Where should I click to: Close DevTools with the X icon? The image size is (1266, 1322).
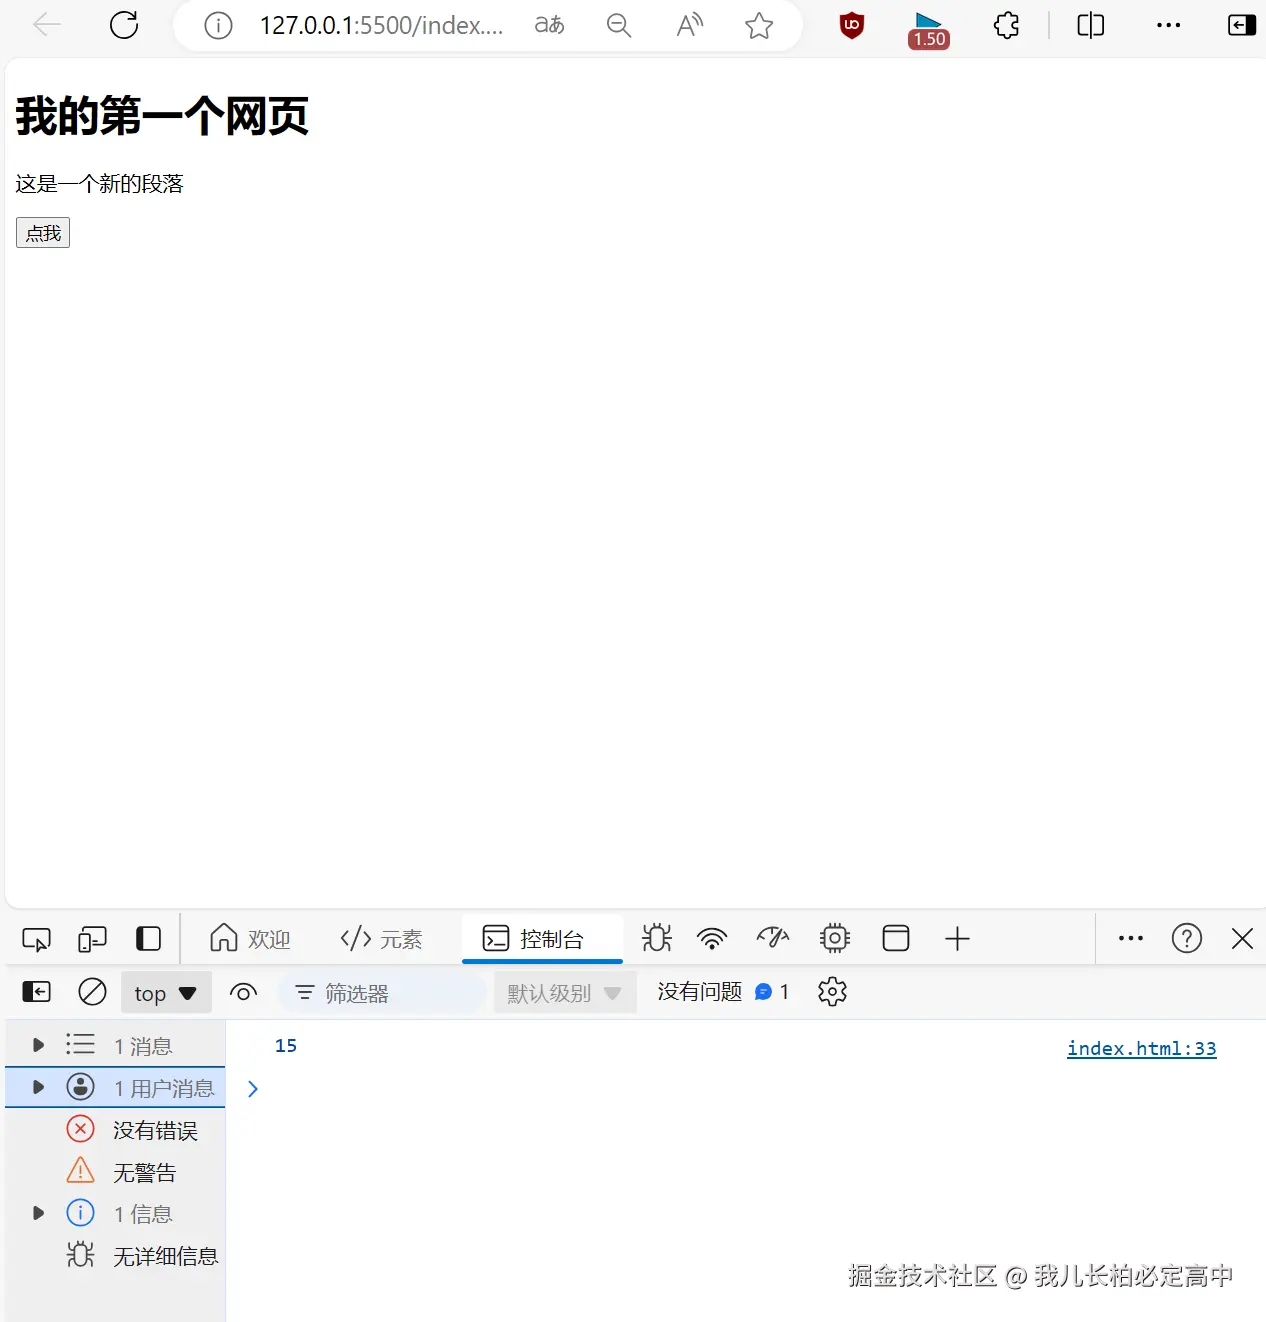tap(1242, 938)
